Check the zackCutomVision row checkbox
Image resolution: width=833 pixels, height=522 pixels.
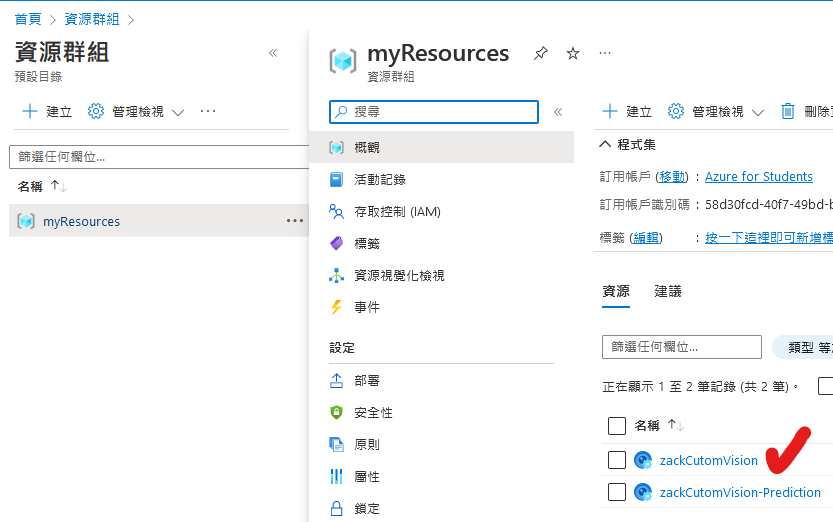tap(617, 460)
